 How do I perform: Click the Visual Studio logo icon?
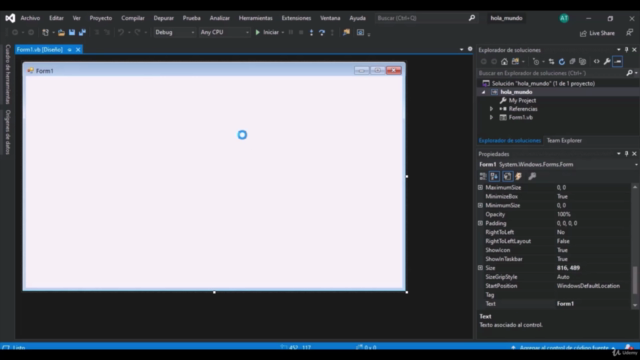click(x=10, y=18)
